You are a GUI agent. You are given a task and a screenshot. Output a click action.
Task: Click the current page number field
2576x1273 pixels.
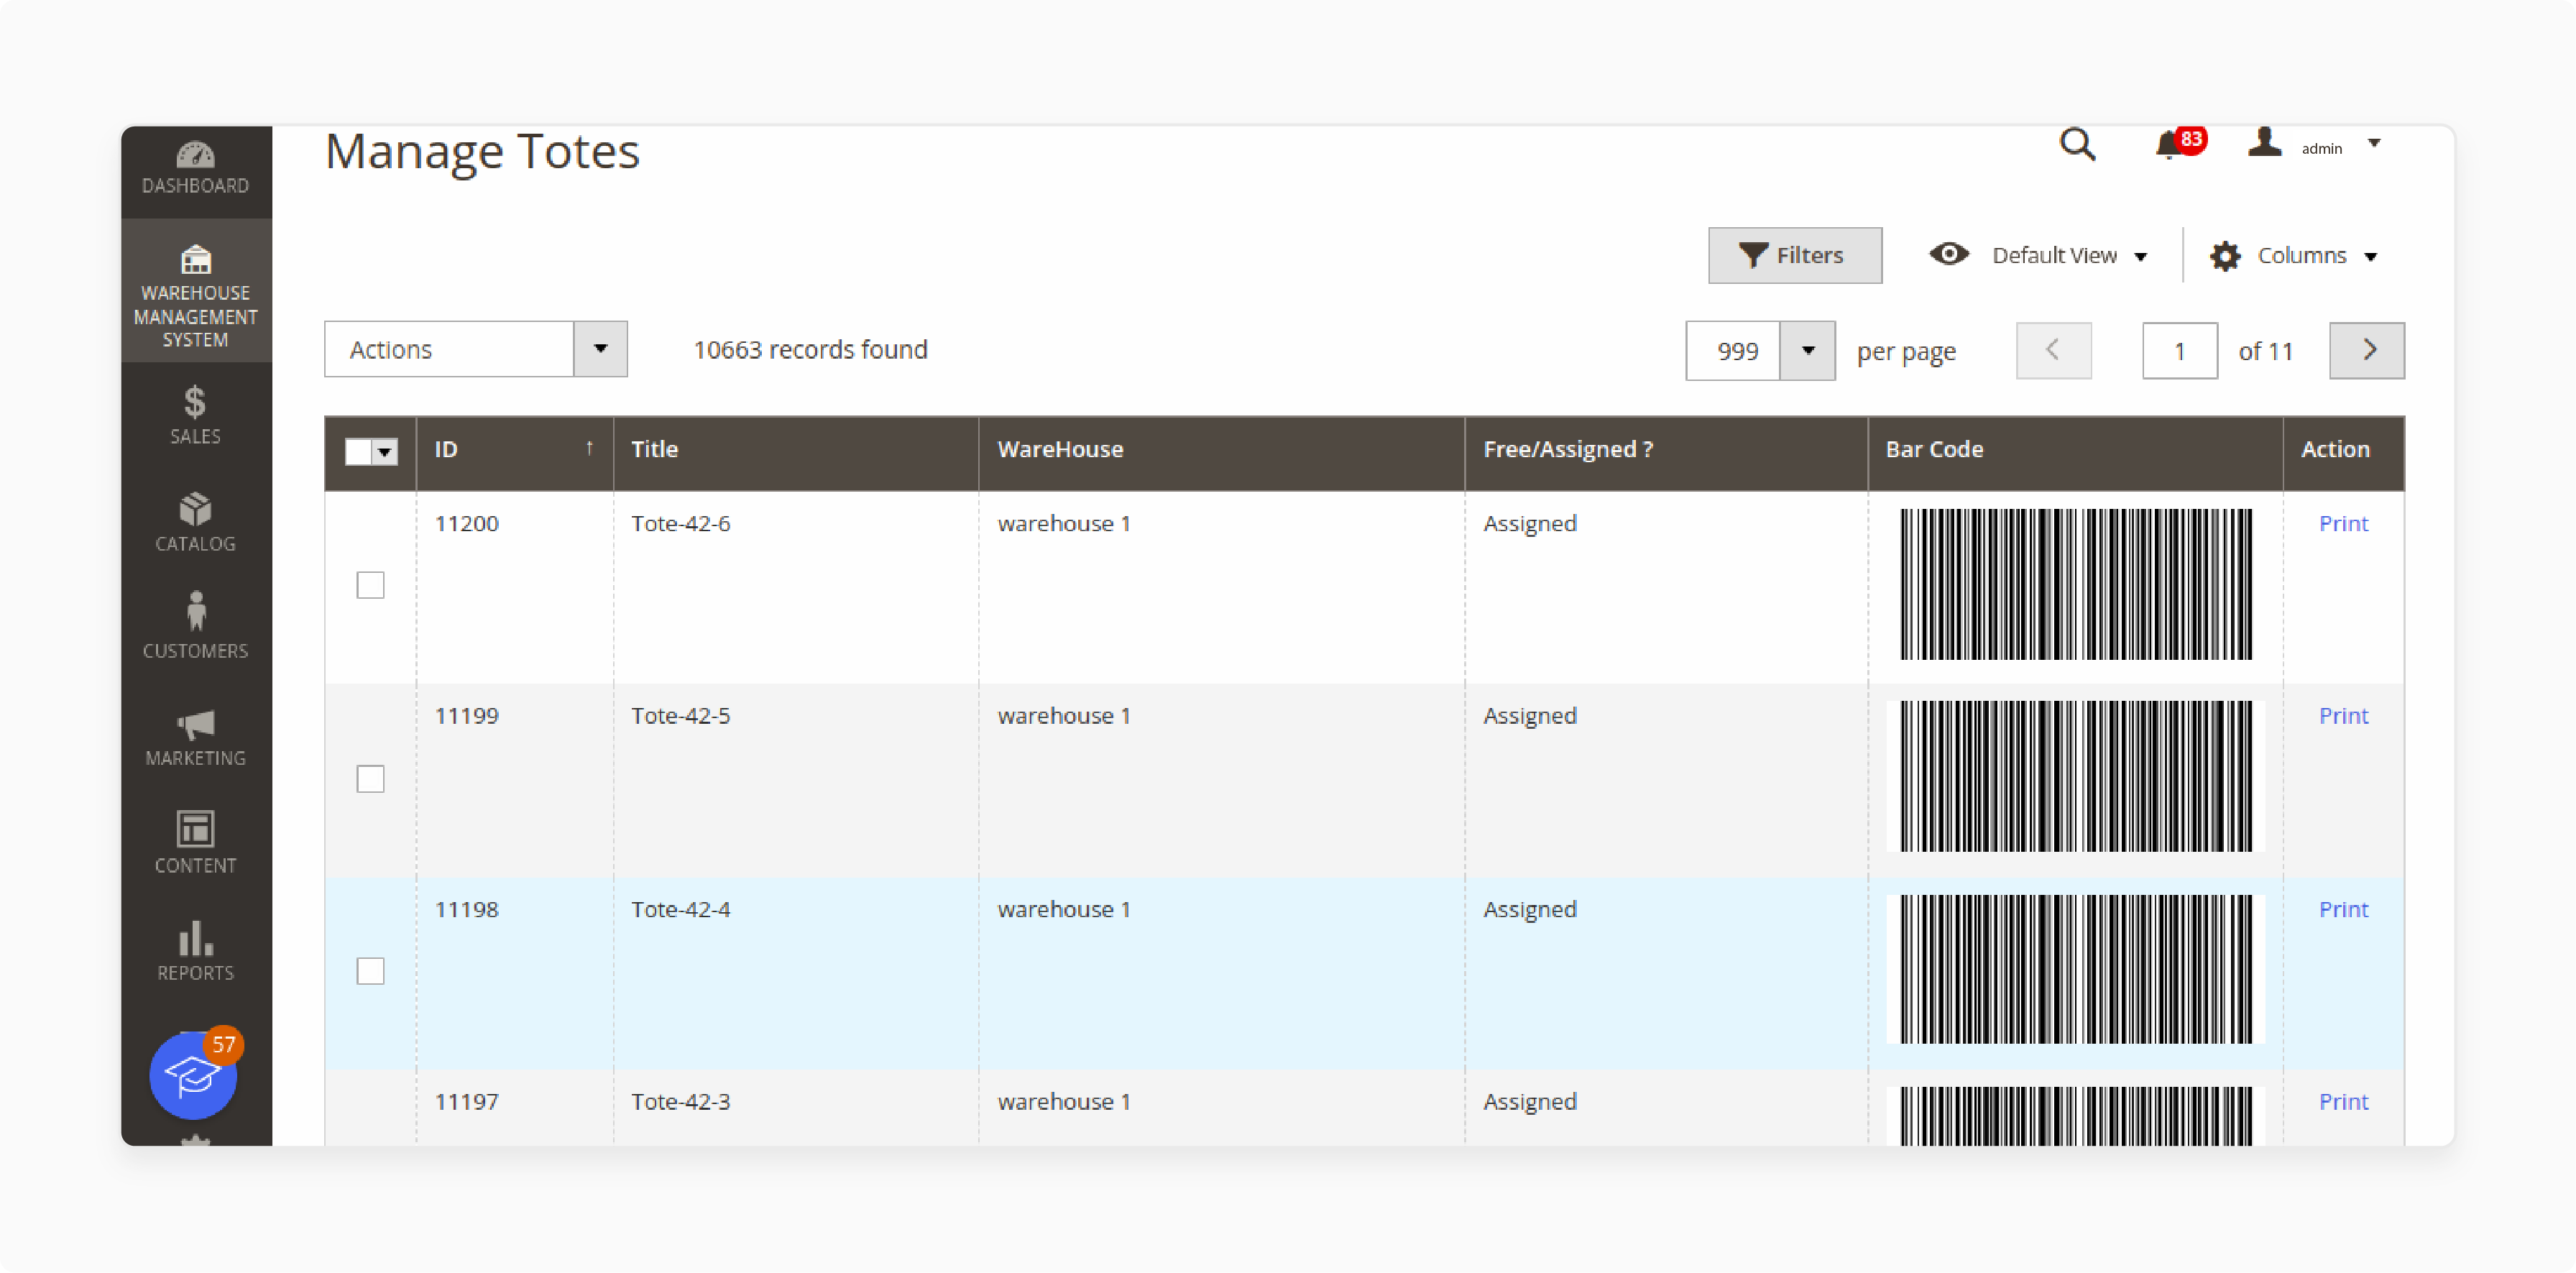pos(2180,351)
